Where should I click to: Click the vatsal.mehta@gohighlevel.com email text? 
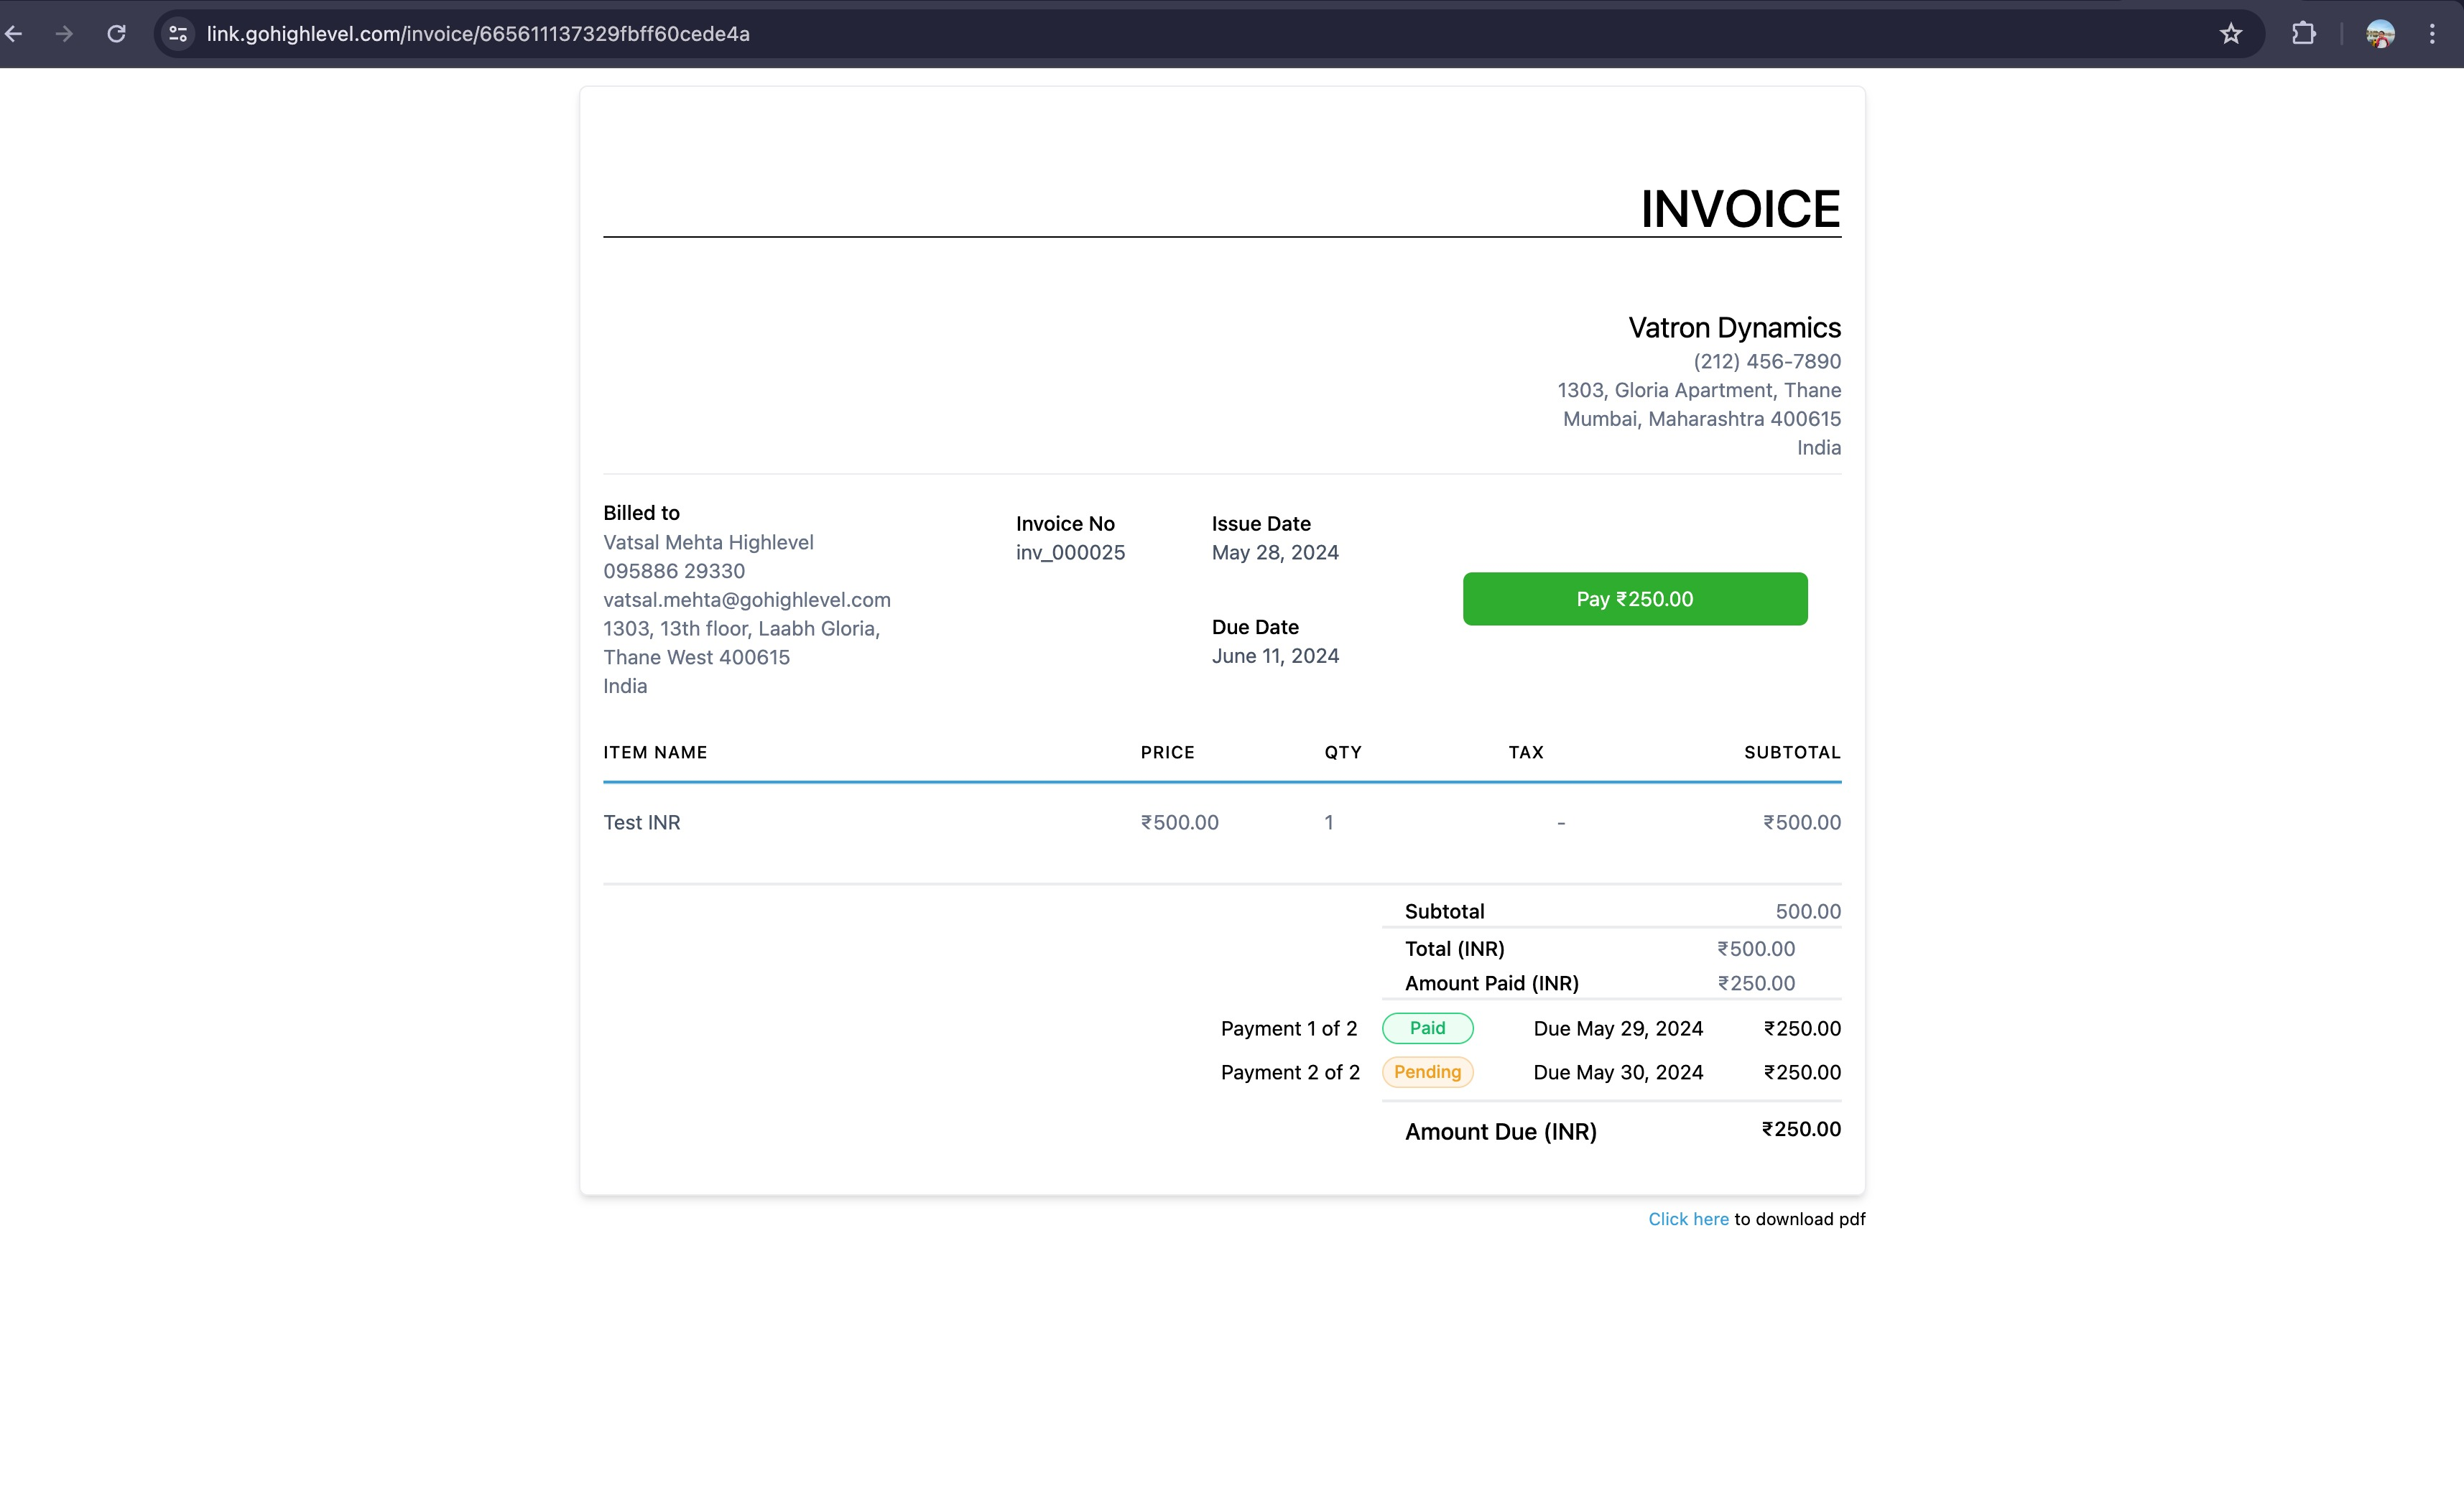tap(746, 600)
